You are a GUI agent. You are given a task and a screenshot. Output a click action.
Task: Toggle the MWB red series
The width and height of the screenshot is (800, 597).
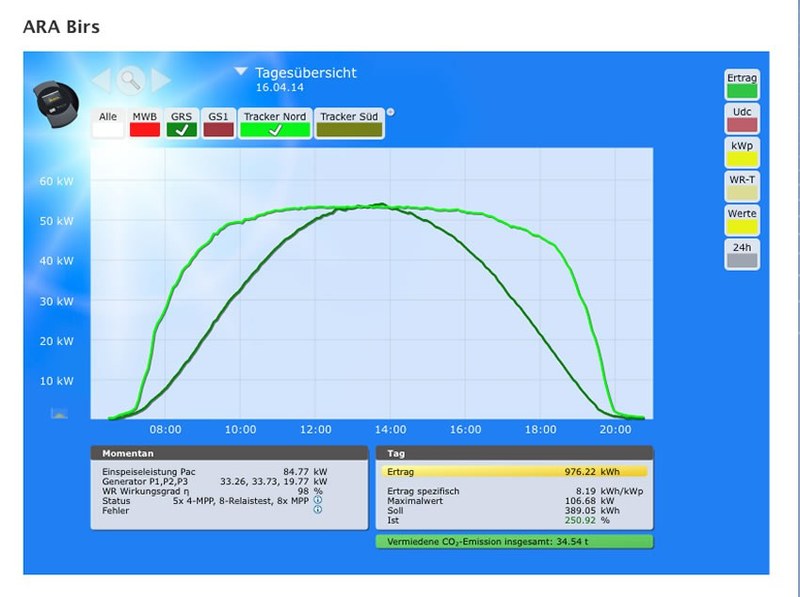pos(144,123)
